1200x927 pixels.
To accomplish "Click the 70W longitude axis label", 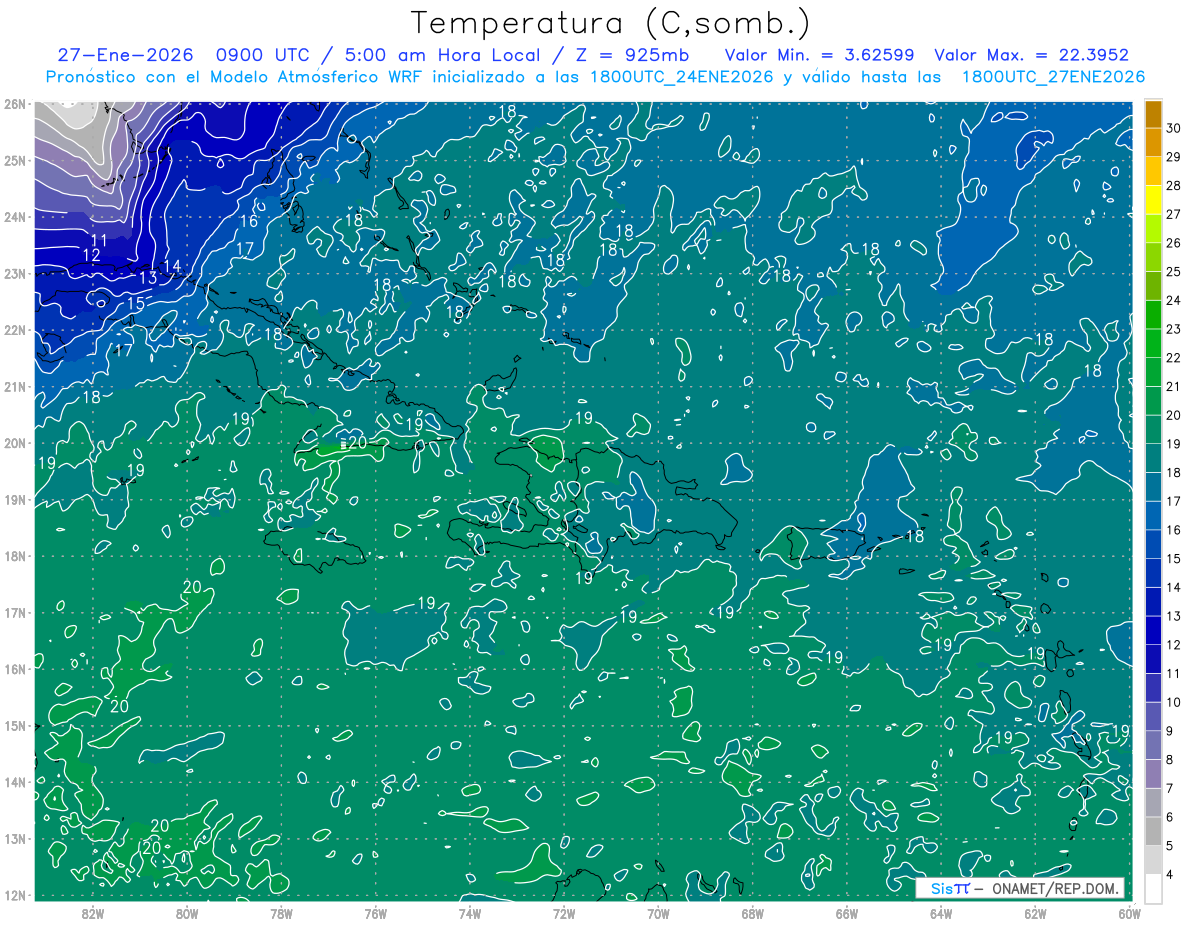I will tap(657, 915).
